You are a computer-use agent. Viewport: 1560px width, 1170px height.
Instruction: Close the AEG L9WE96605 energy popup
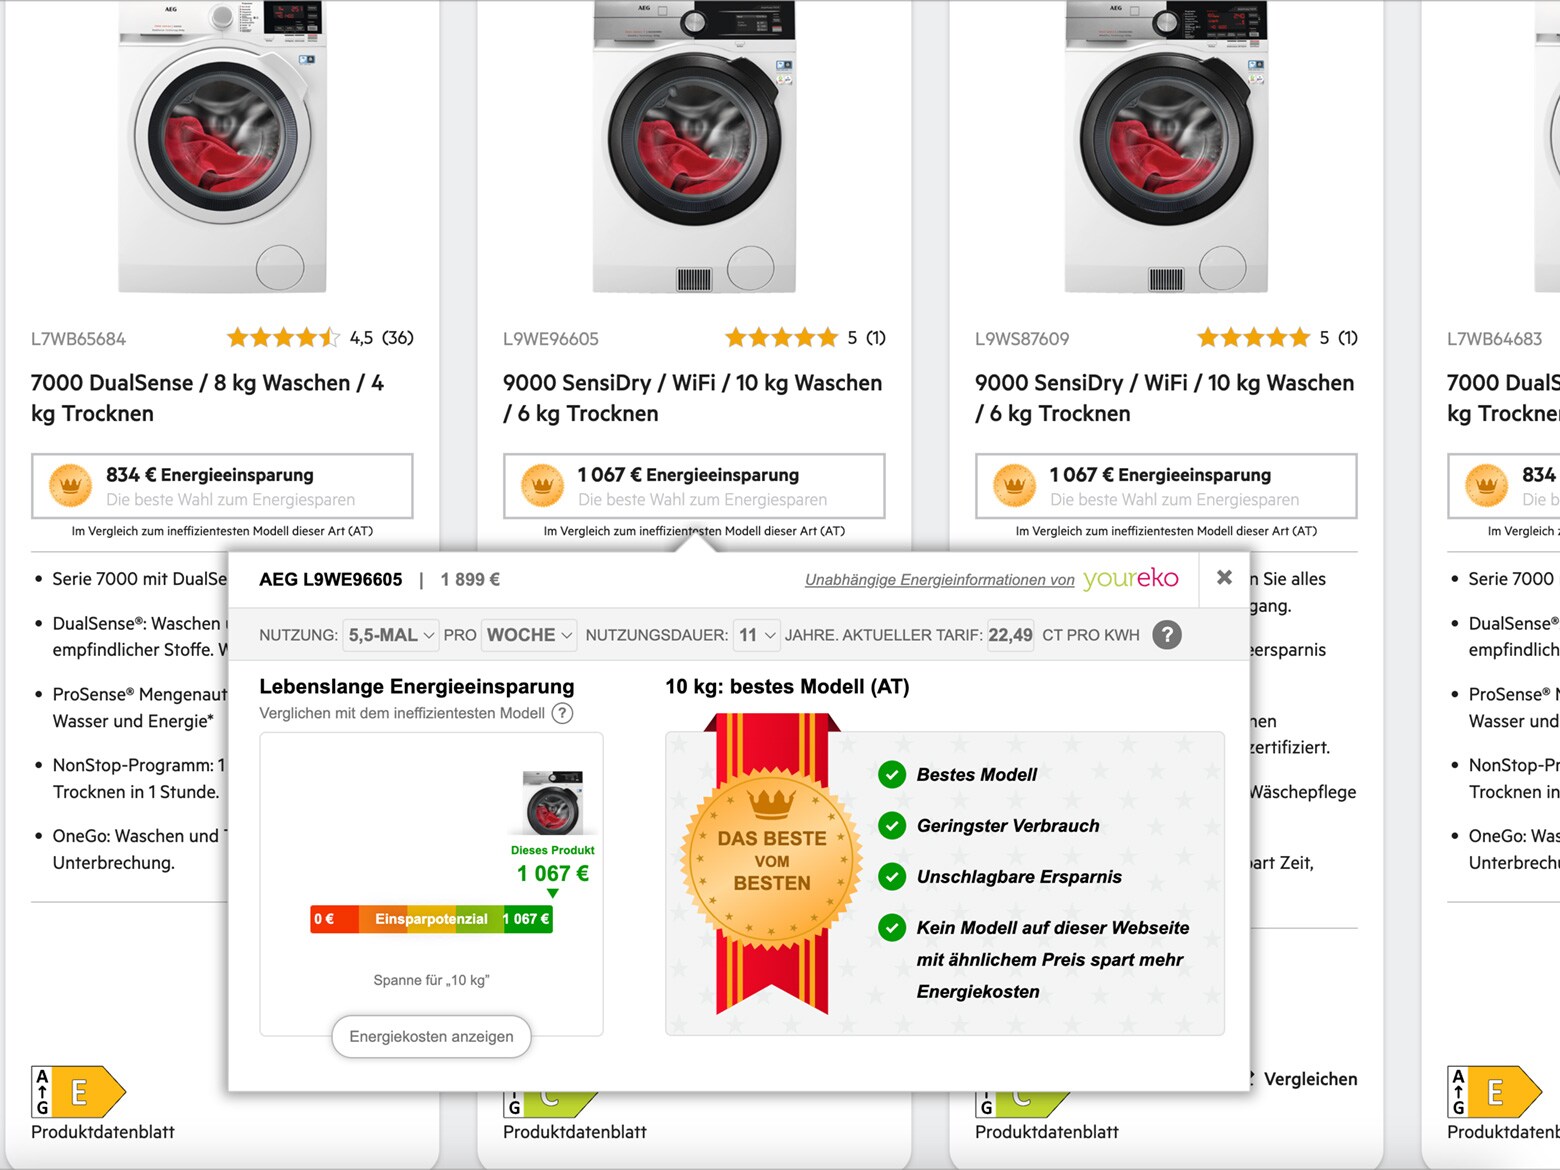click(1224, 578)
